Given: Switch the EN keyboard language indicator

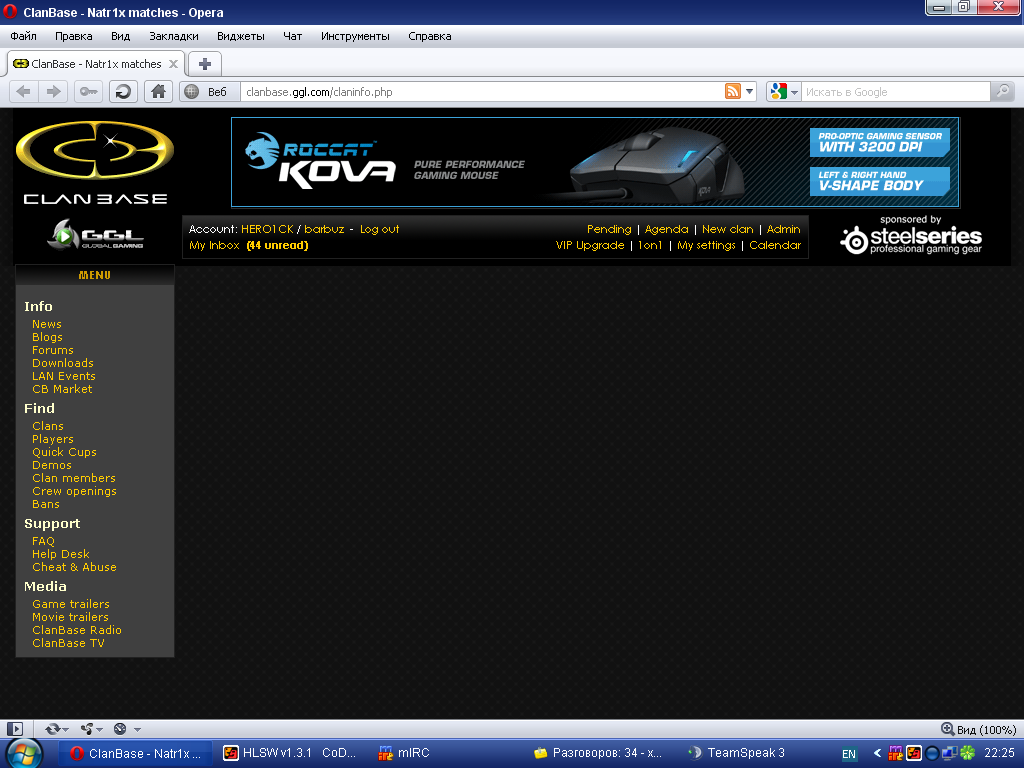Looking at the screenshot, I should click(x=849, y=754).
